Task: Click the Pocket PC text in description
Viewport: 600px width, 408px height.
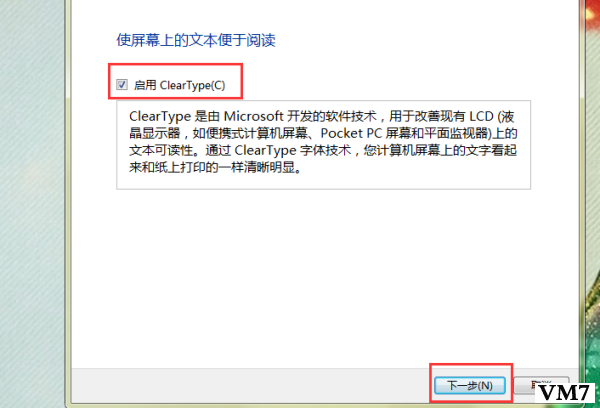Action: coord(351,133)
